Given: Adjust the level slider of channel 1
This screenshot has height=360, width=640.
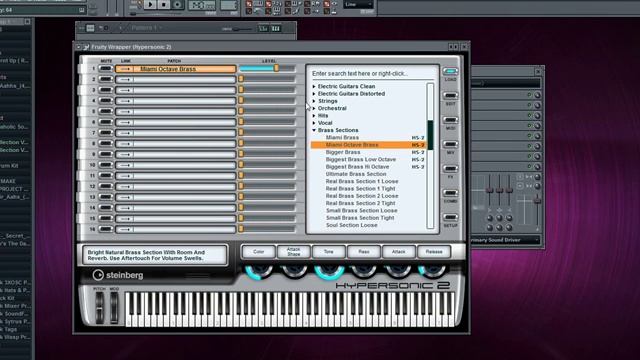Looking at the screenshot, I should 267,69.
